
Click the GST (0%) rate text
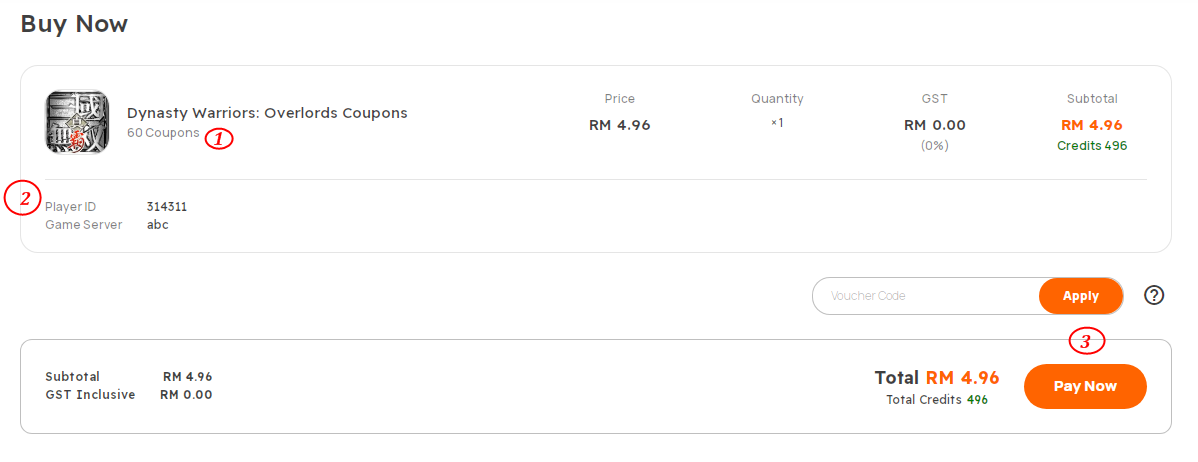934,145
